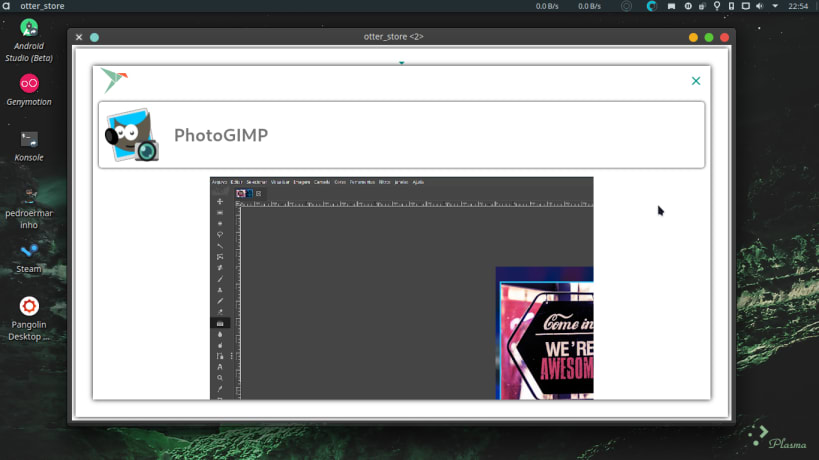Open the PhotoGIMP screenshot preview image
Screen dimensions: 819x460
[401, 288]
